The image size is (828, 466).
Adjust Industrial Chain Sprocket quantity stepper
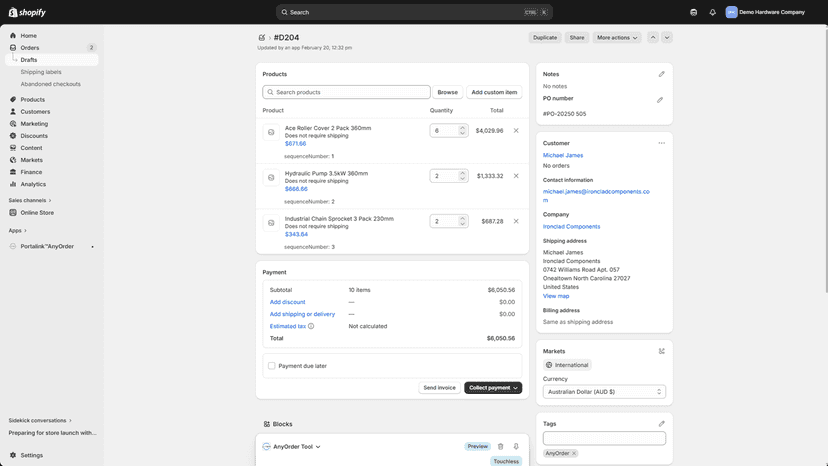pos(462,221)
